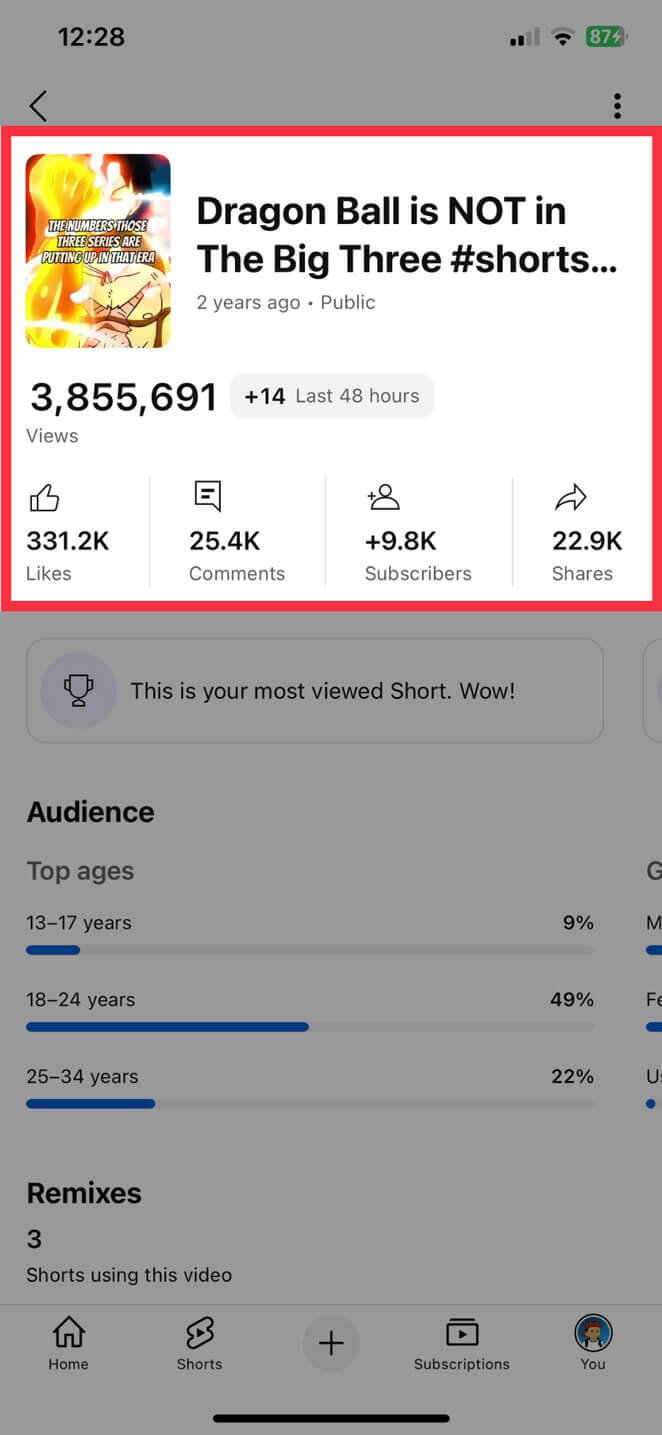
Task: Open the Dragon Ball Short thumbnail
Action: coord(98,250)
